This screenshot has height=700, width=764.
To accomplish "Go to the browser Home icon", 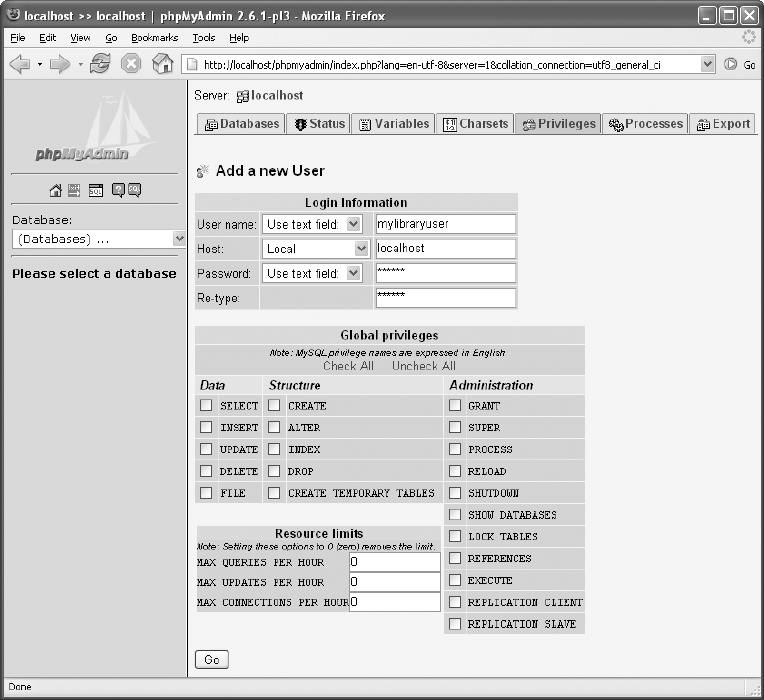I will coord(162,63).
